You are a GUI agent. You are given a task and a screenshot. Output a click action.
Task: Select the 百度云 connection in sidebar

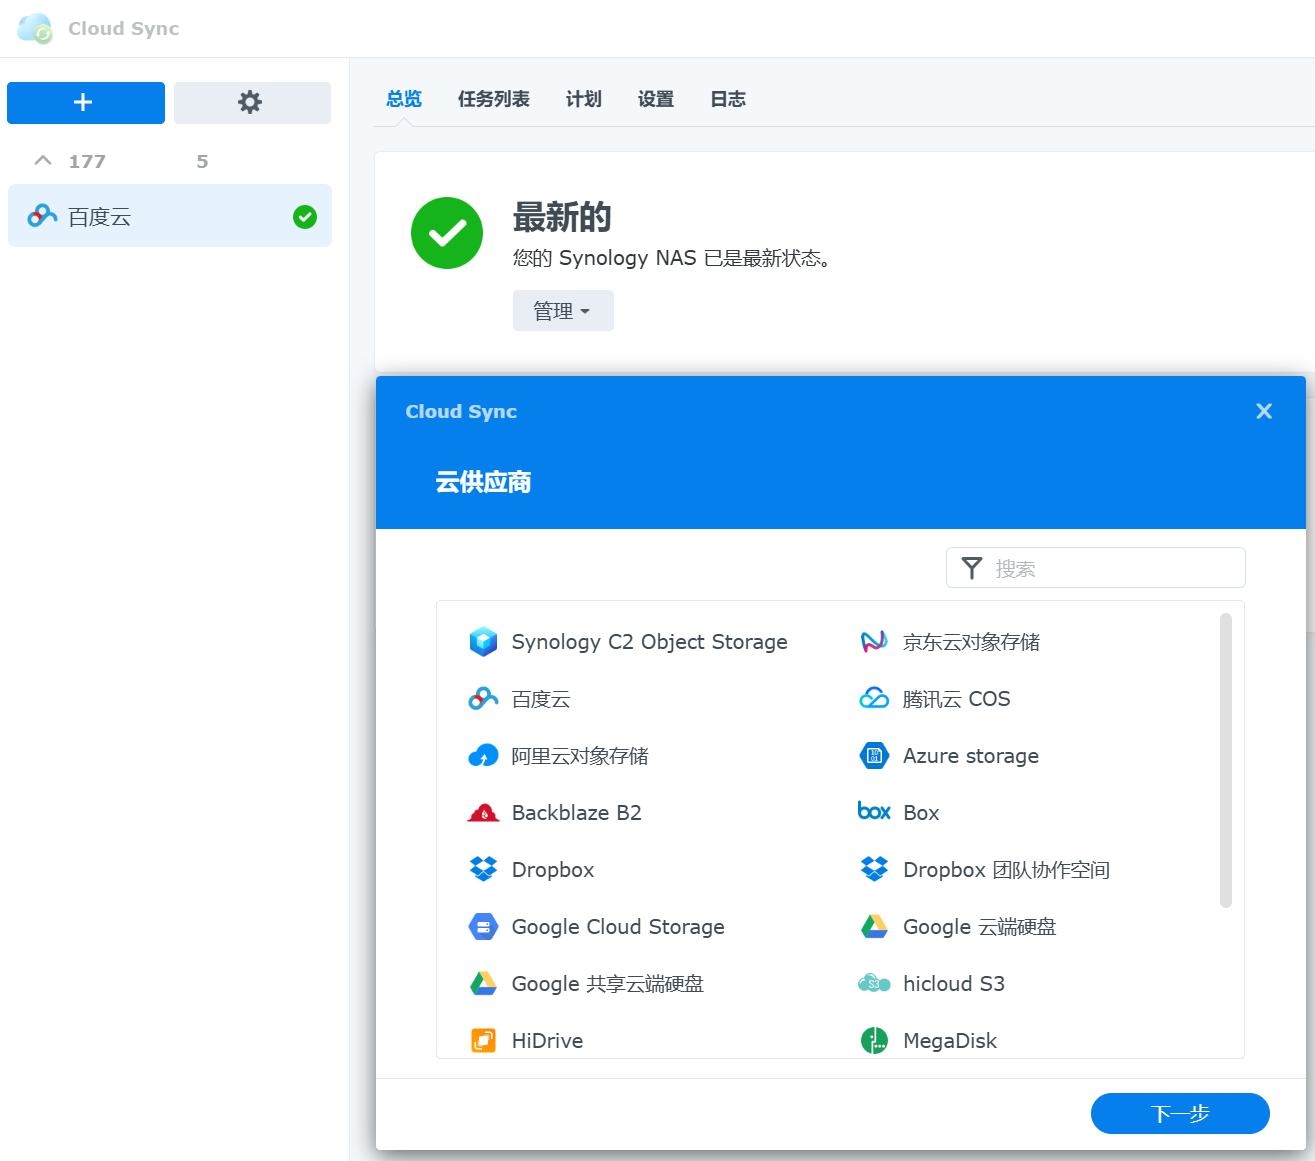[x=170, y=216]
